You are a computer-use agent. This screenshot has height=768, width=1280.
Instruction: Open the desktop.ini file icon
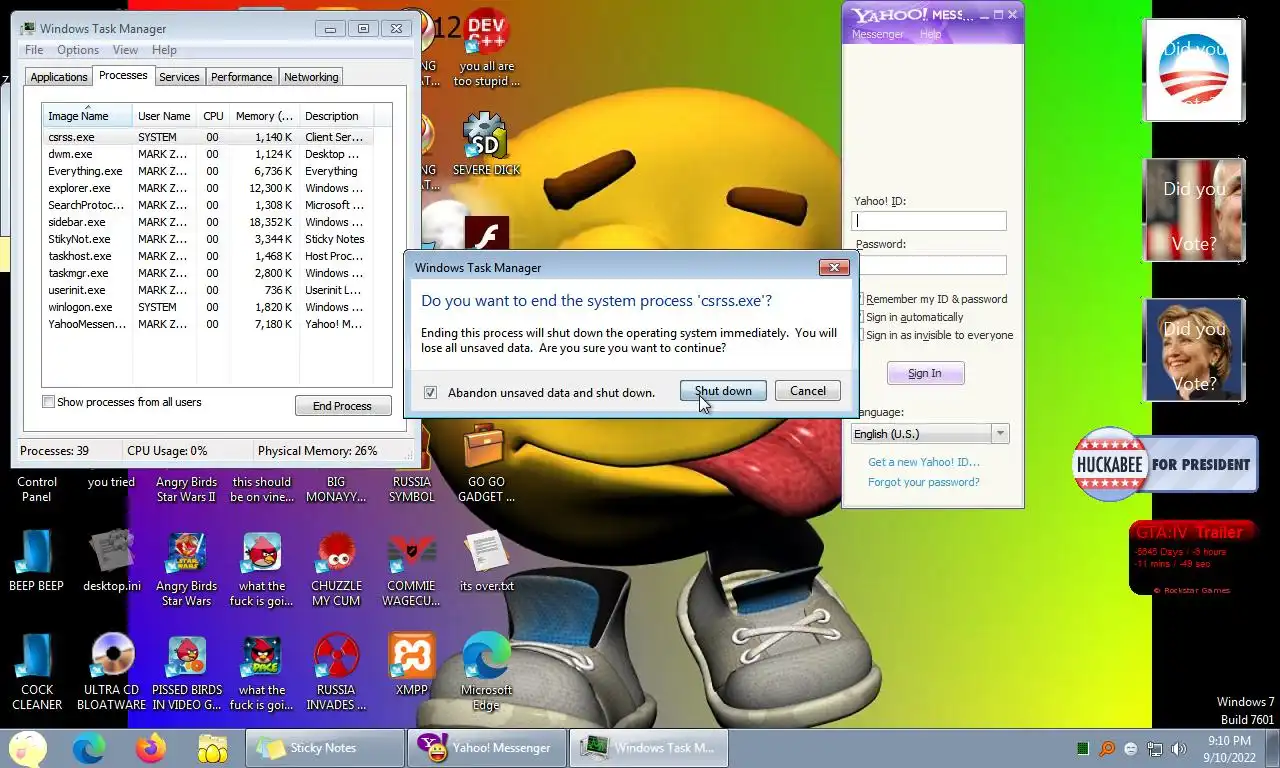[x=111, y=560]
